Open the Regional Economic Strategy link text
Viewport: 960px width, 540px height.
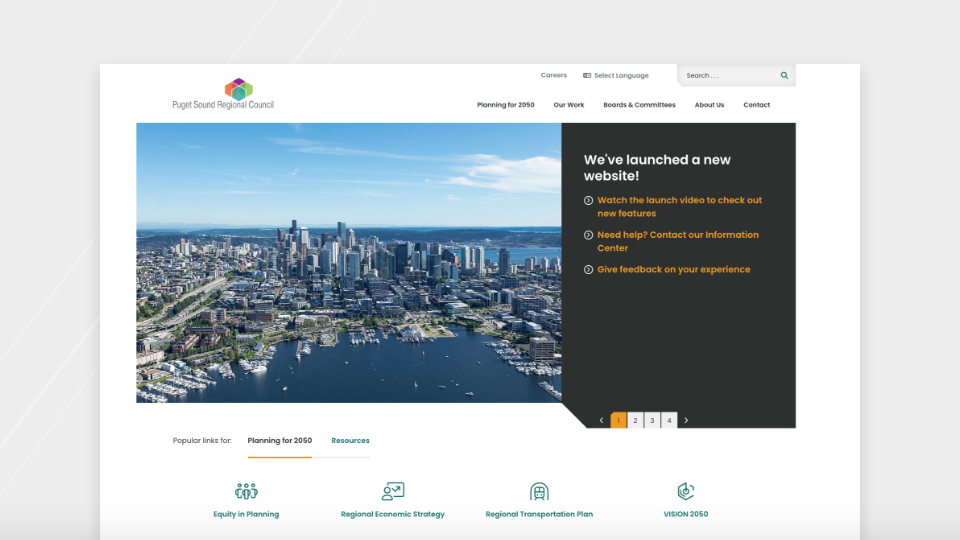[392, 514]
